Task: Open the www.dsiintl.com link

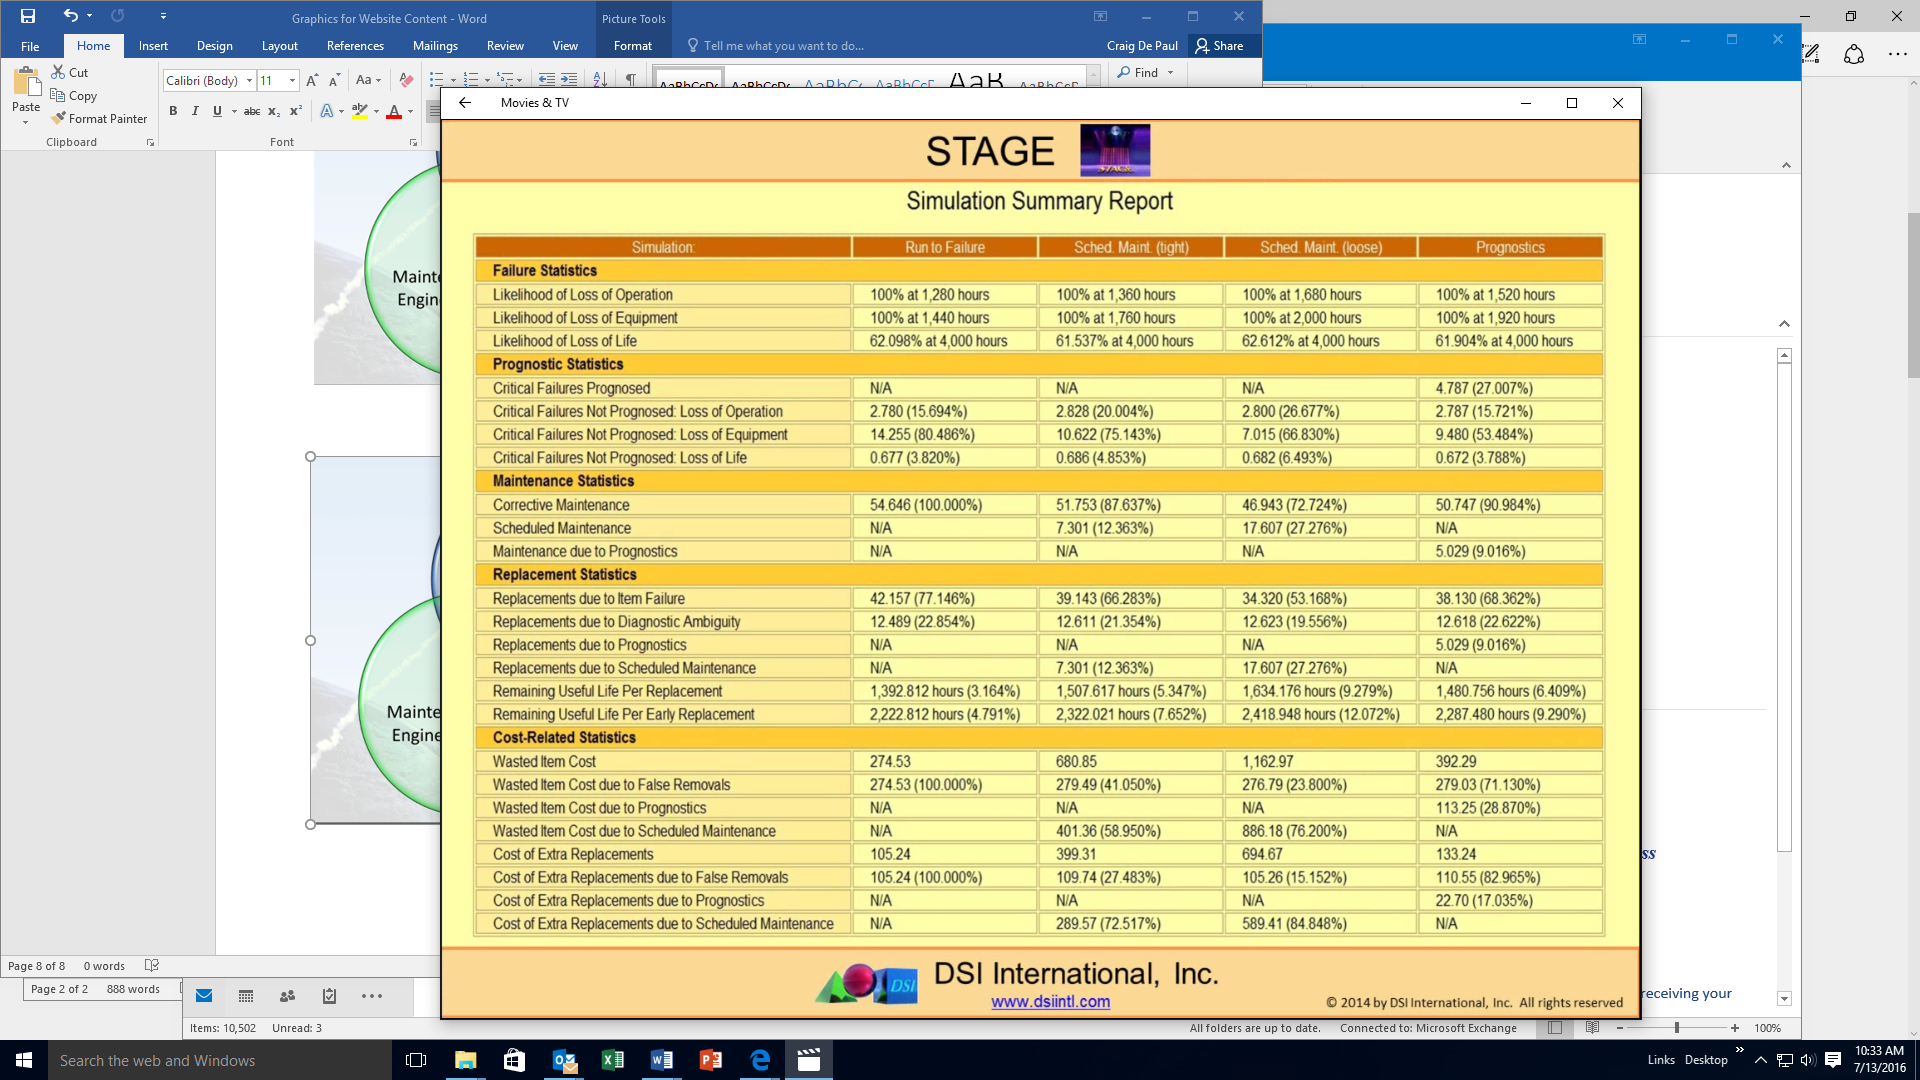Action: pos(1050,1002)
